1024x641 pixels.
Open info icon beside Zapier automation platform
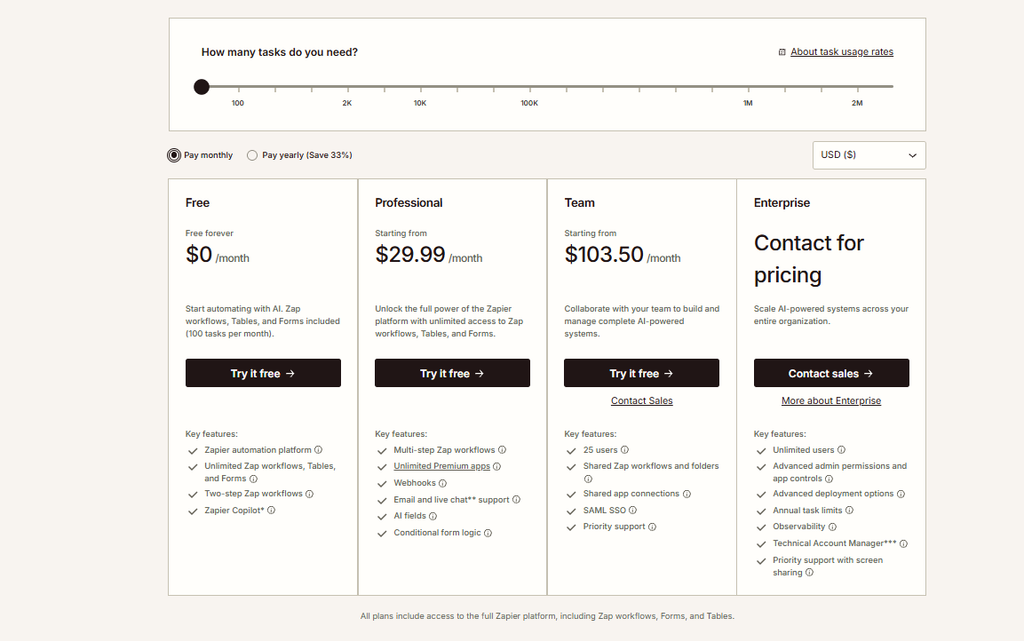click(x=318, y=450)
